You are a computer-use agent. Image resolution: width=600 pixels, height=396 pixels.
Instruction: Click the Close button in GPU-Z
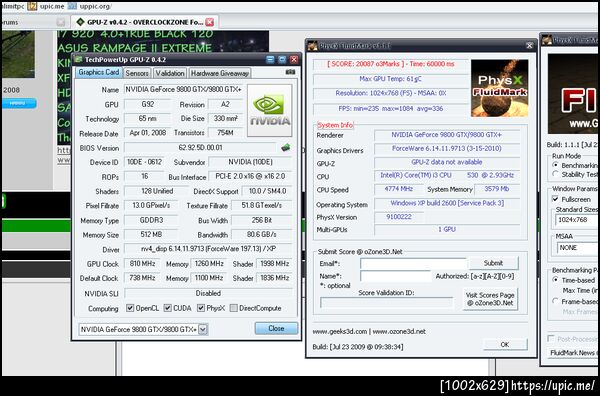pos(276,328)
